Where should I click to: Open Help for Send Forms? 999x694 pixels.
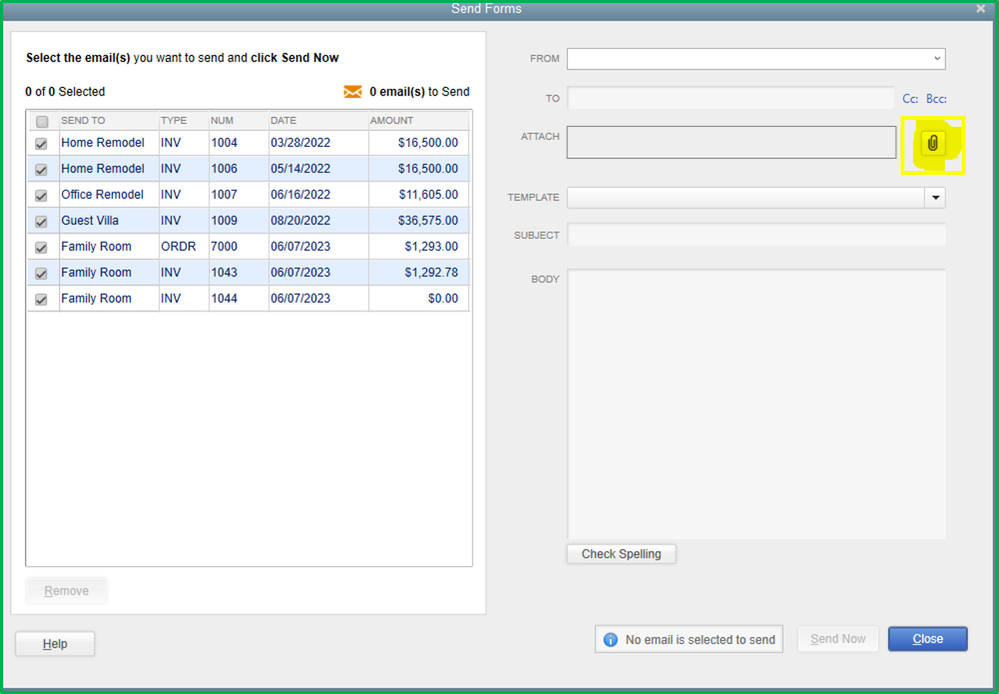[55, 644]
